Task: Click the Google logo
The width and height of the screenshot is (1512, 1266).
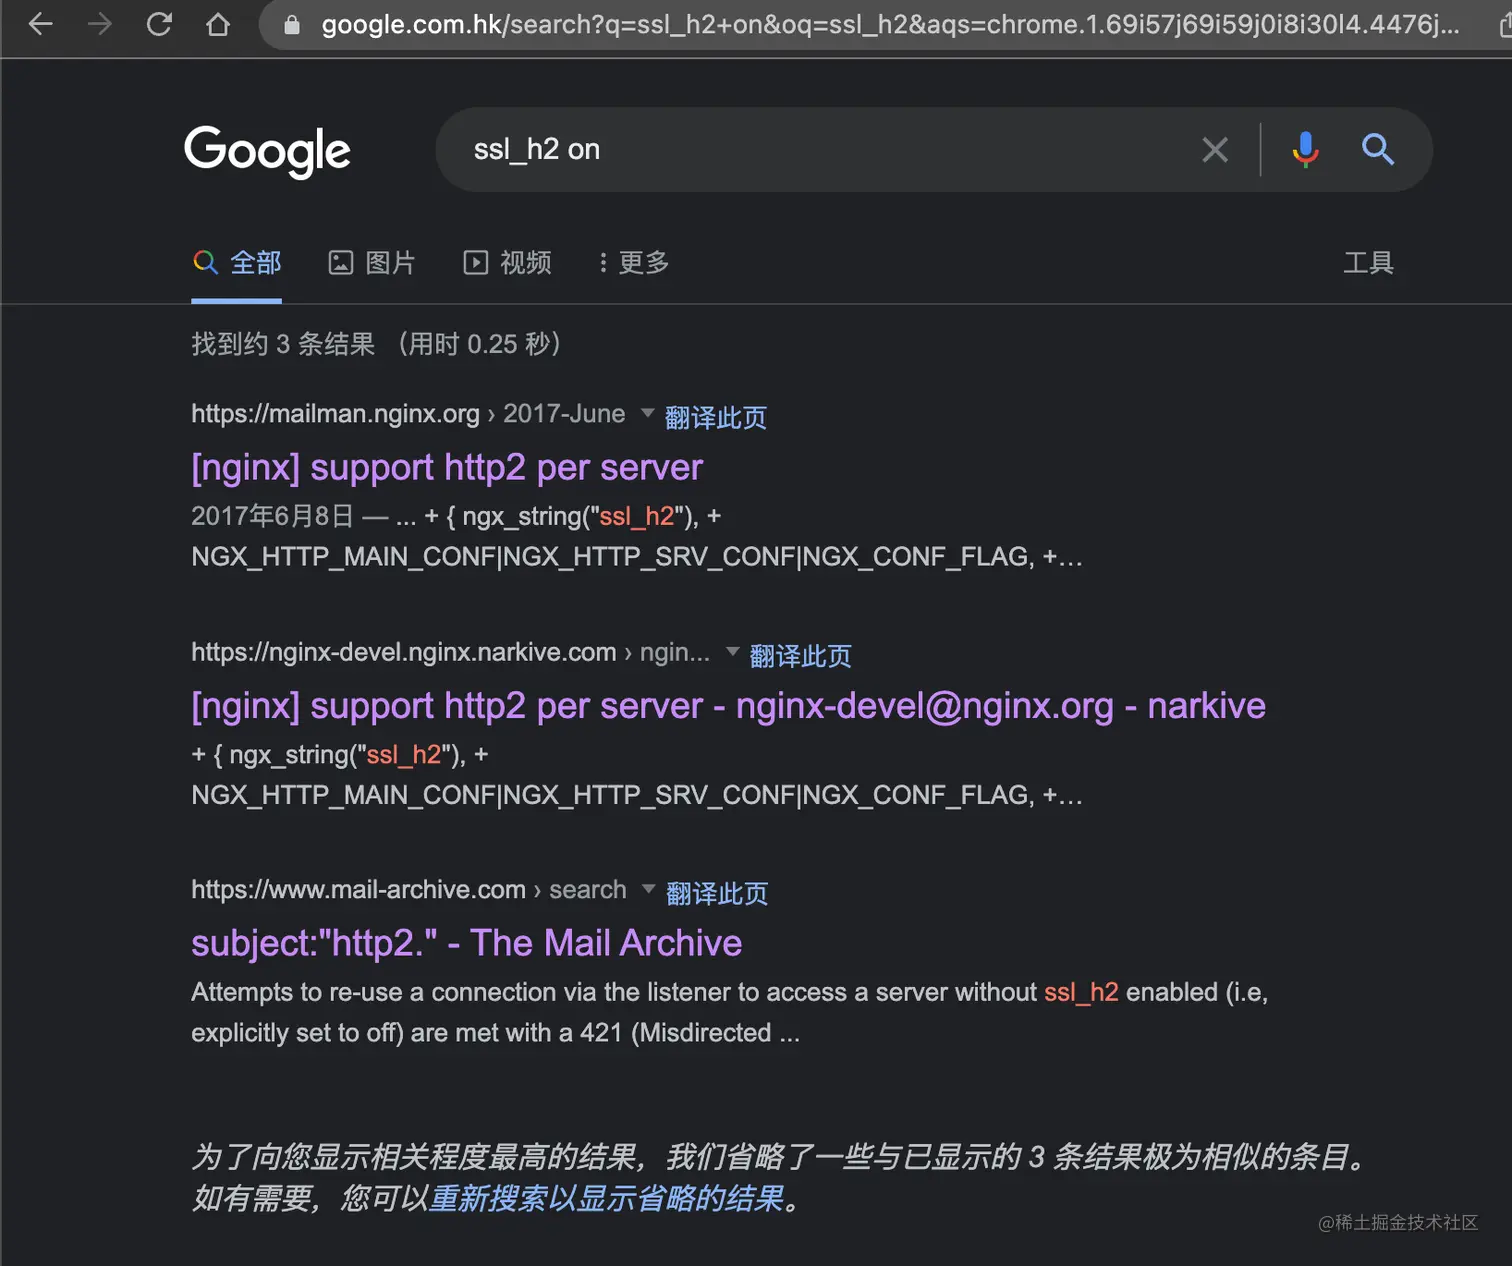Action: pos(267,151)
